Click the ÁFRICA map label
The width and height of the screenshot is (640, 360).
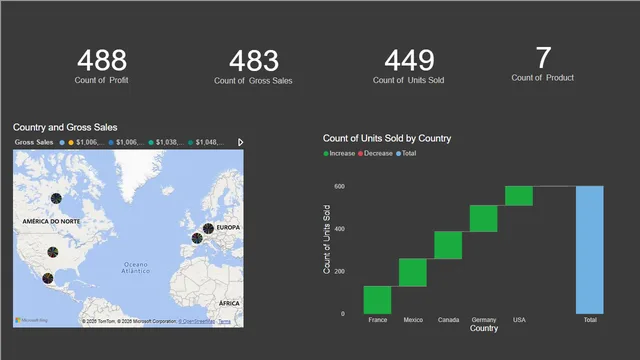pyautogui.click(x=229, y=303)
